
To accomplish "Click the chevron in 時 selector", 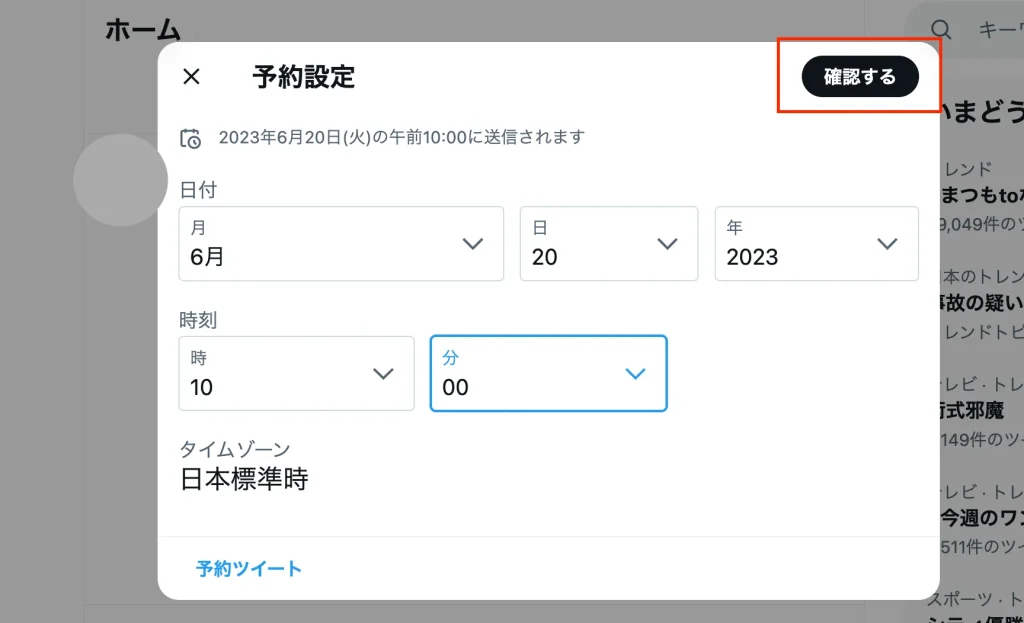I will point(383,373).
